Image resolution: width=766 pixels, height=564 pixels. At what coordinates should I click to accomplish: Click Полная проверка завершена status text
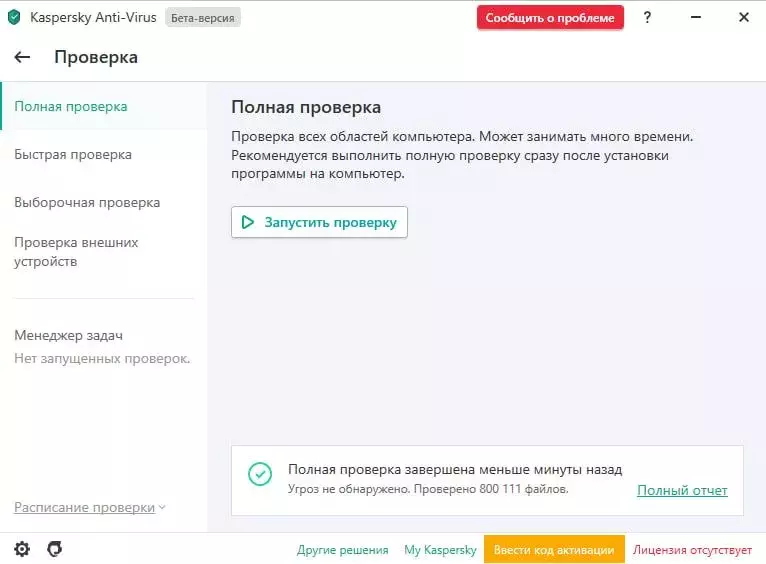[455, 469]
